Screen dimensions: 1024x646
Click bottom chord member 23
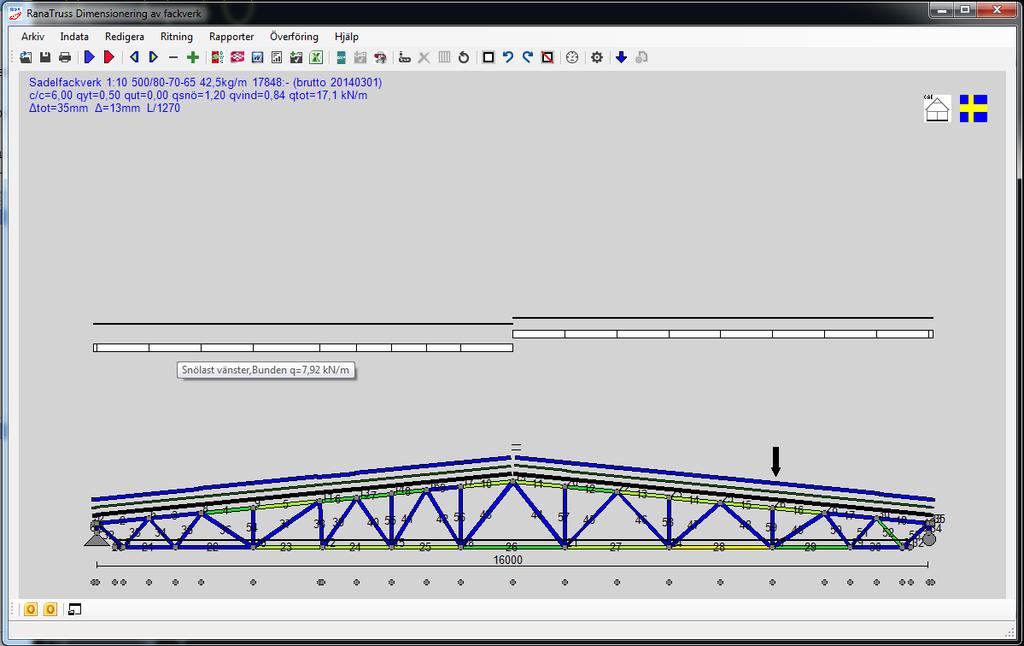[x=287, y=547]
